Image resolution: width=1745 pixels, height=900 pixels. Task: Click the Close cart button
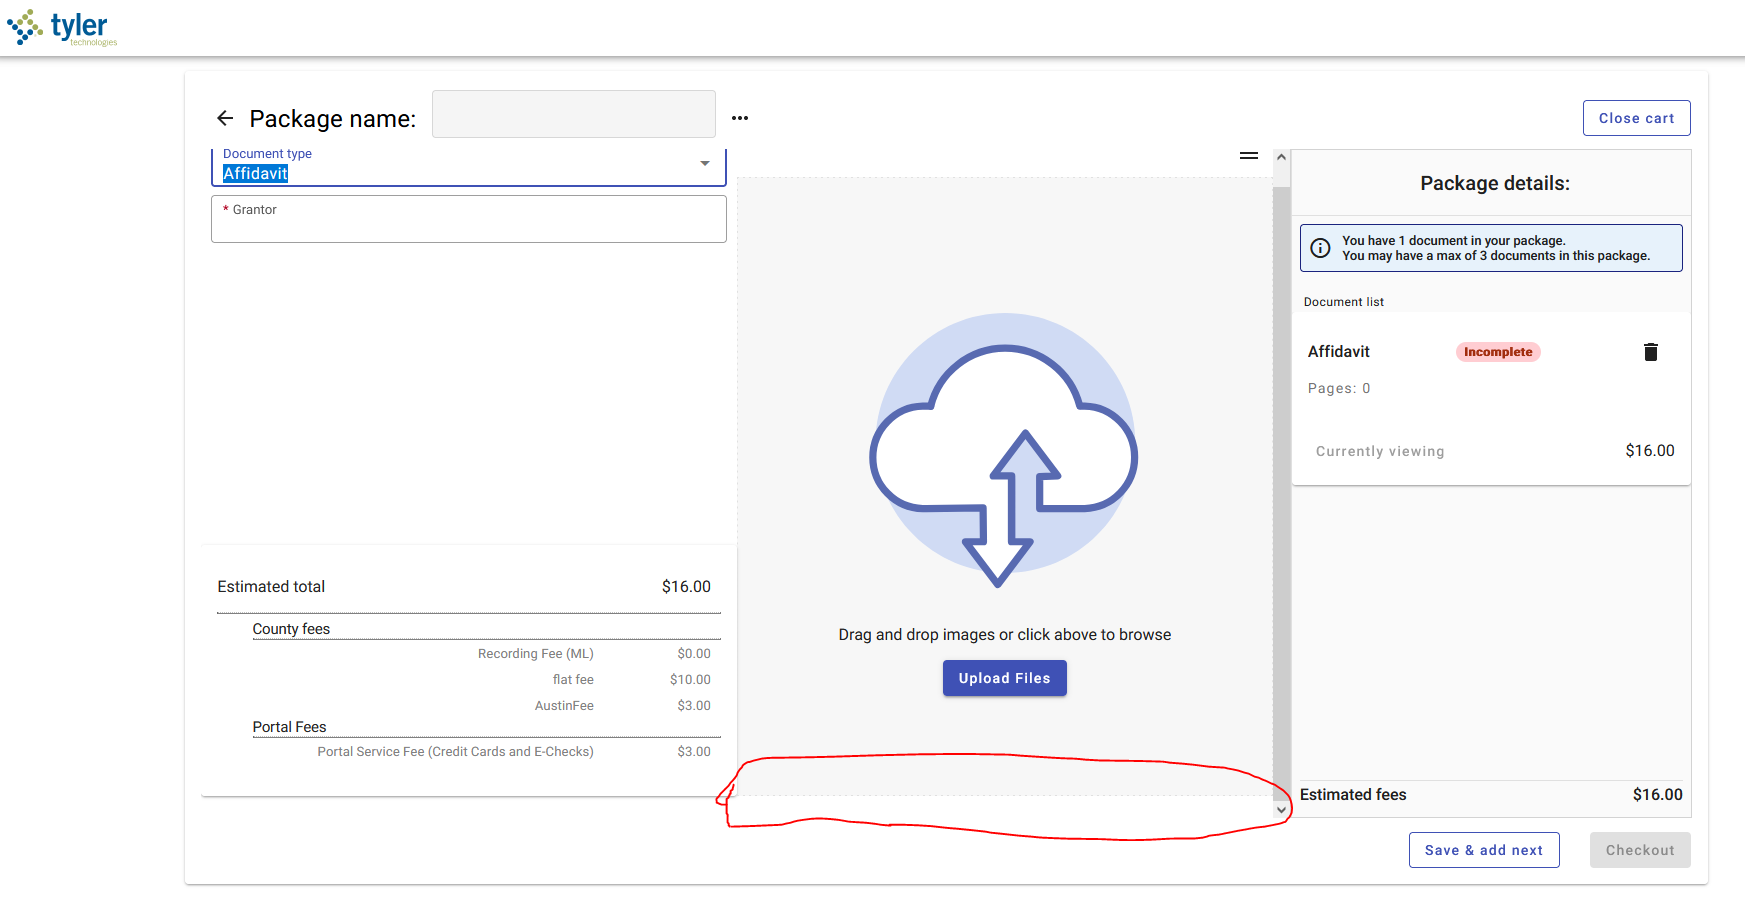coord(1636,117)
